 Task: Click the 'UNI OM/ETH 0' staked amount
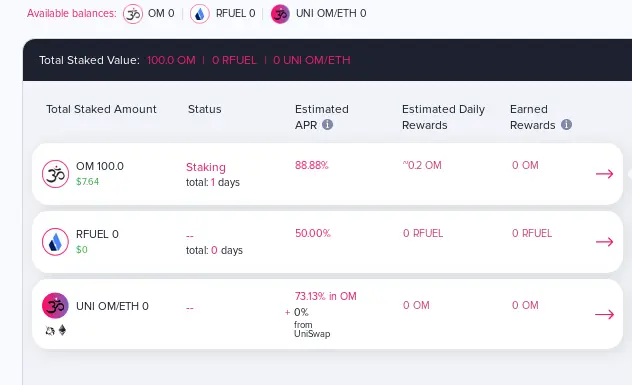pyautogui.click(x=112, y=306)
